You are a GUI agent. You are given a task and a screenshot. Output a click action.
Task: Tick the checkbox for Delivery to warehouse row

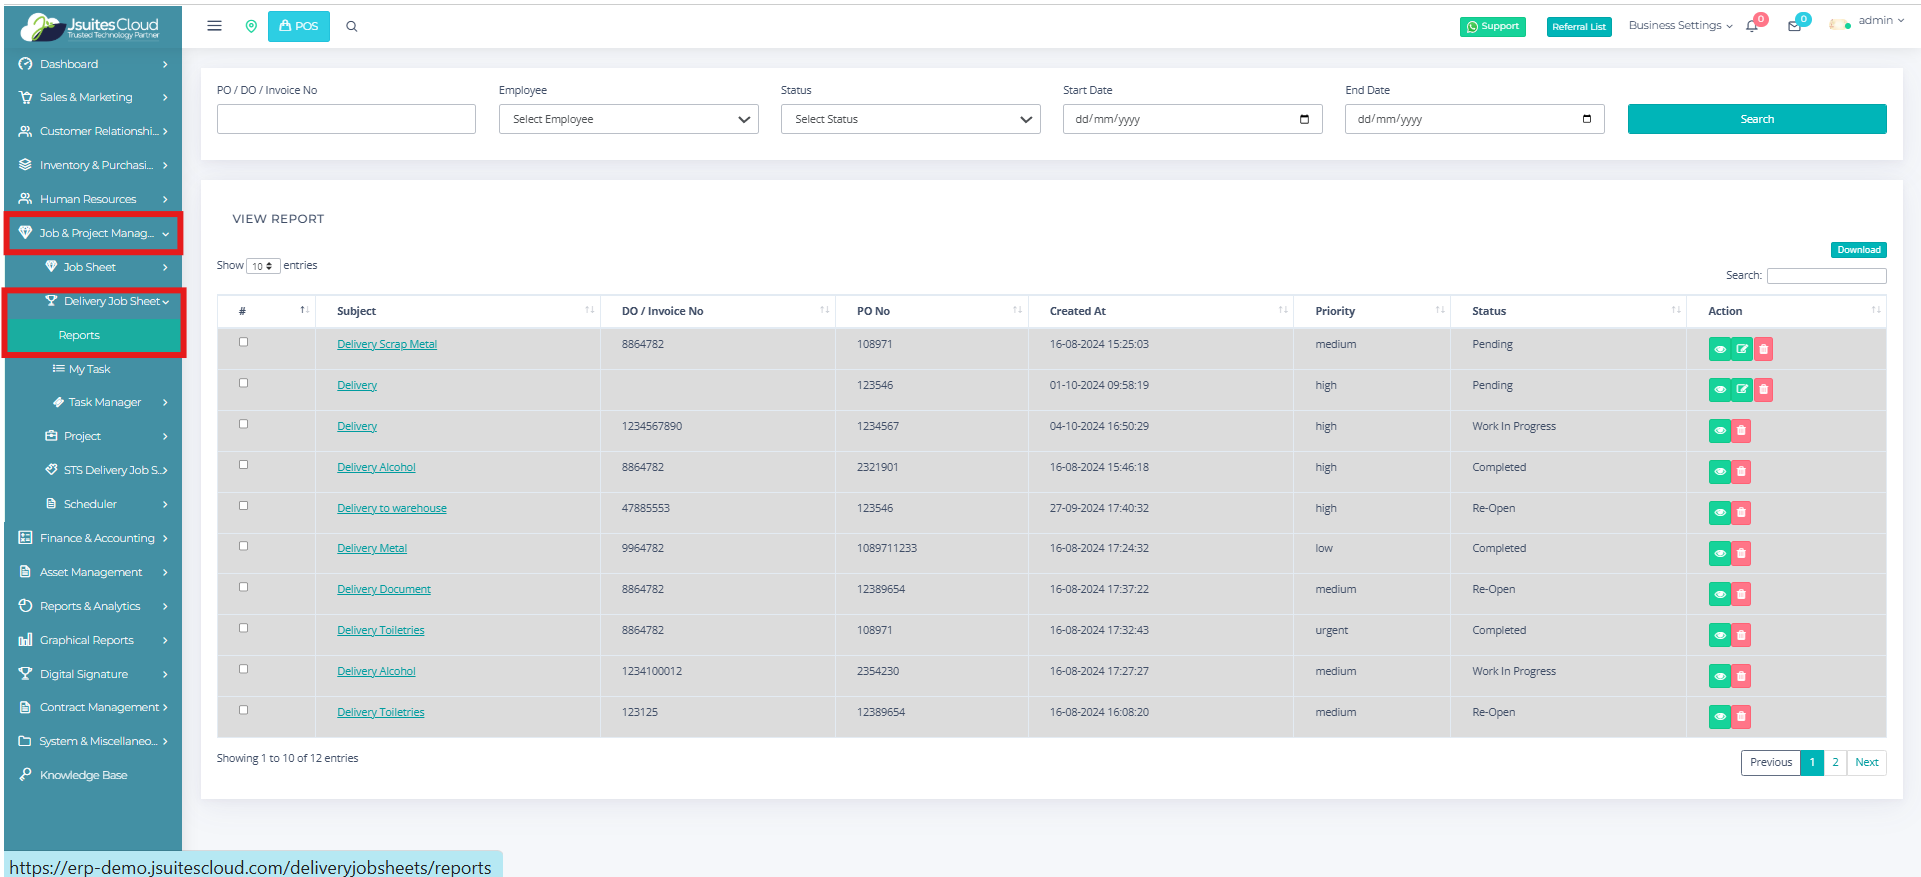tap(243, 506)
